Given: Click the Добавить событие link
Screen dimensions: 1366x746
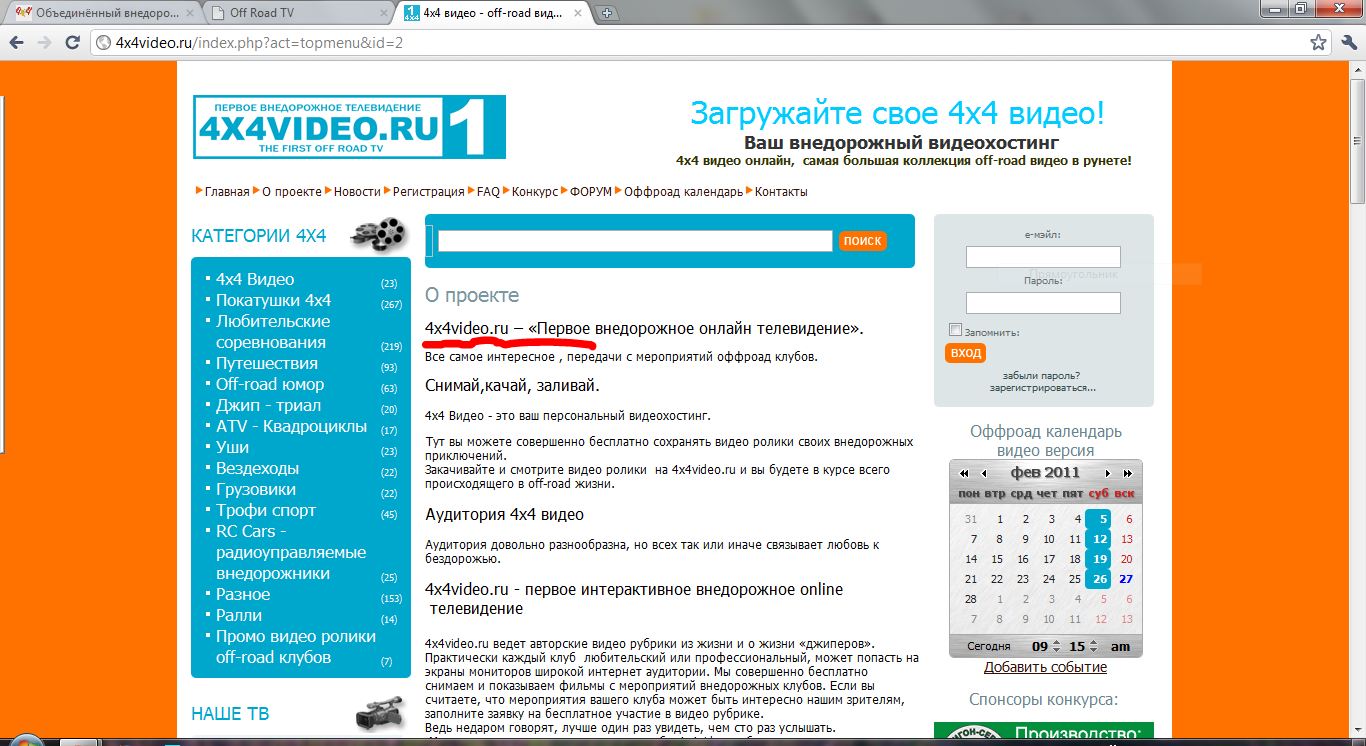Looking at the screenshot, I should 1045,667.
